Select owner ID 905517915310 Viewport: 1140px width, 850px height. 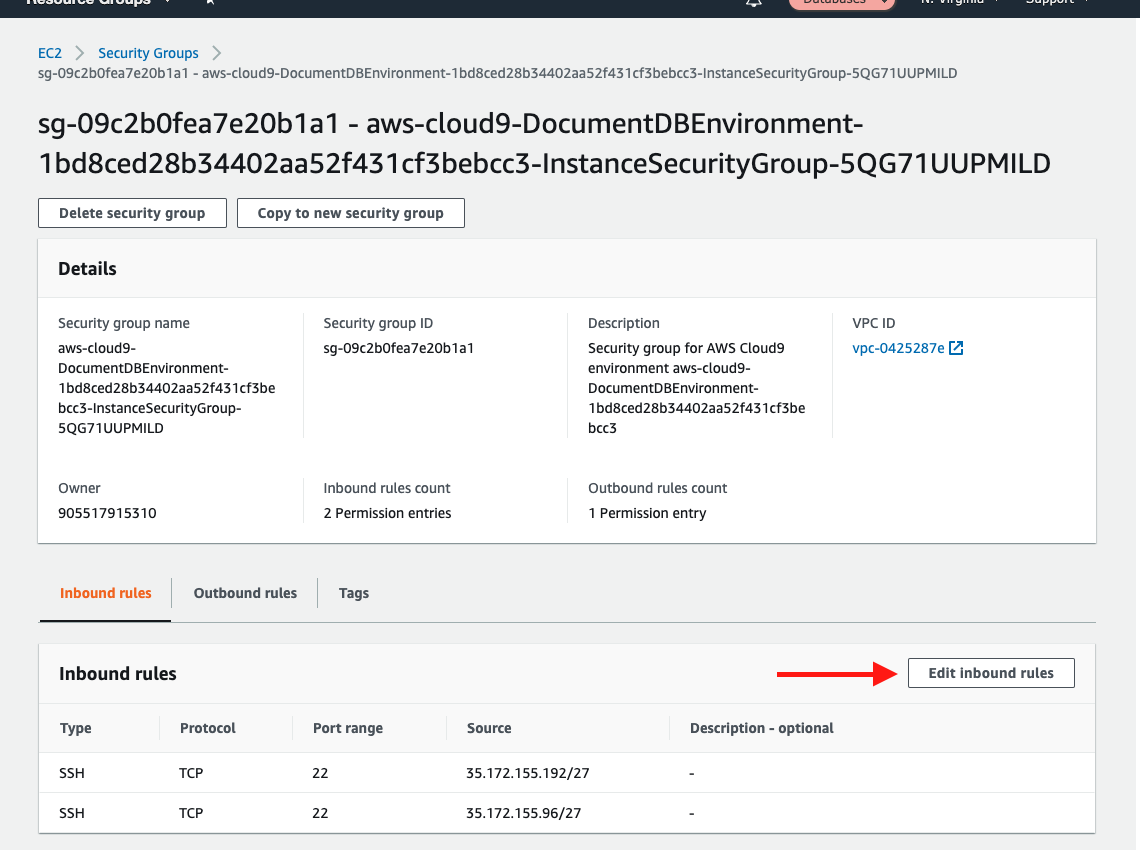(x=108, y=513)
